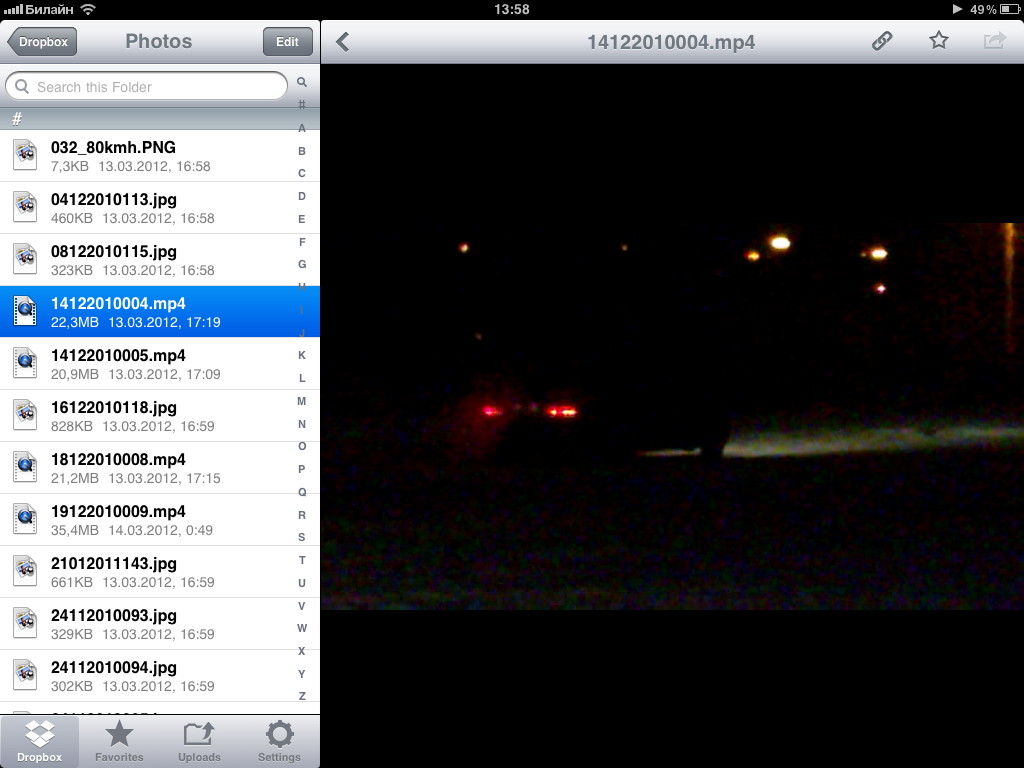The width and height of the screenshot is (1024, 768).
Task: Jump to letter S in index bar
Action: (302, 537)
